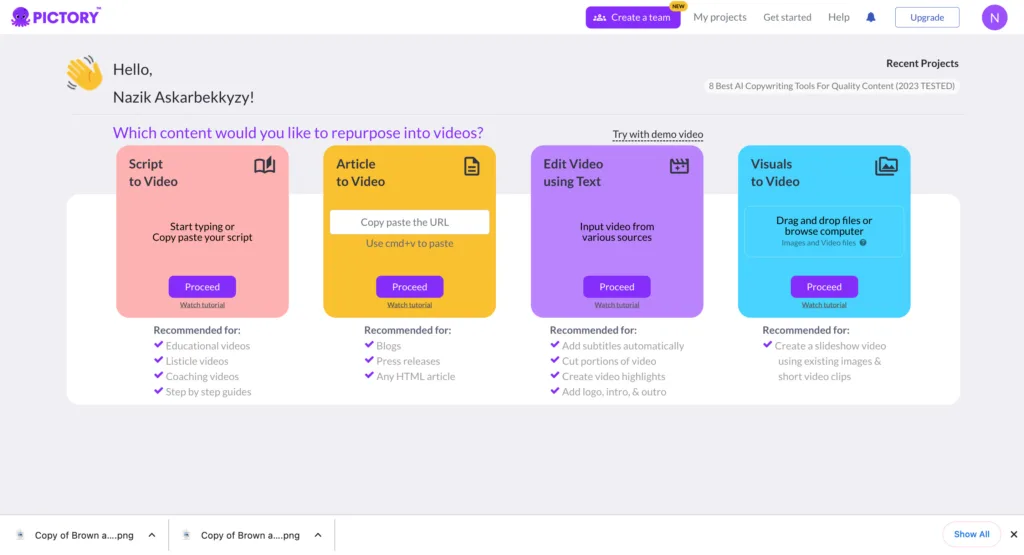Click the Article to Video document icon

[472, 166]
